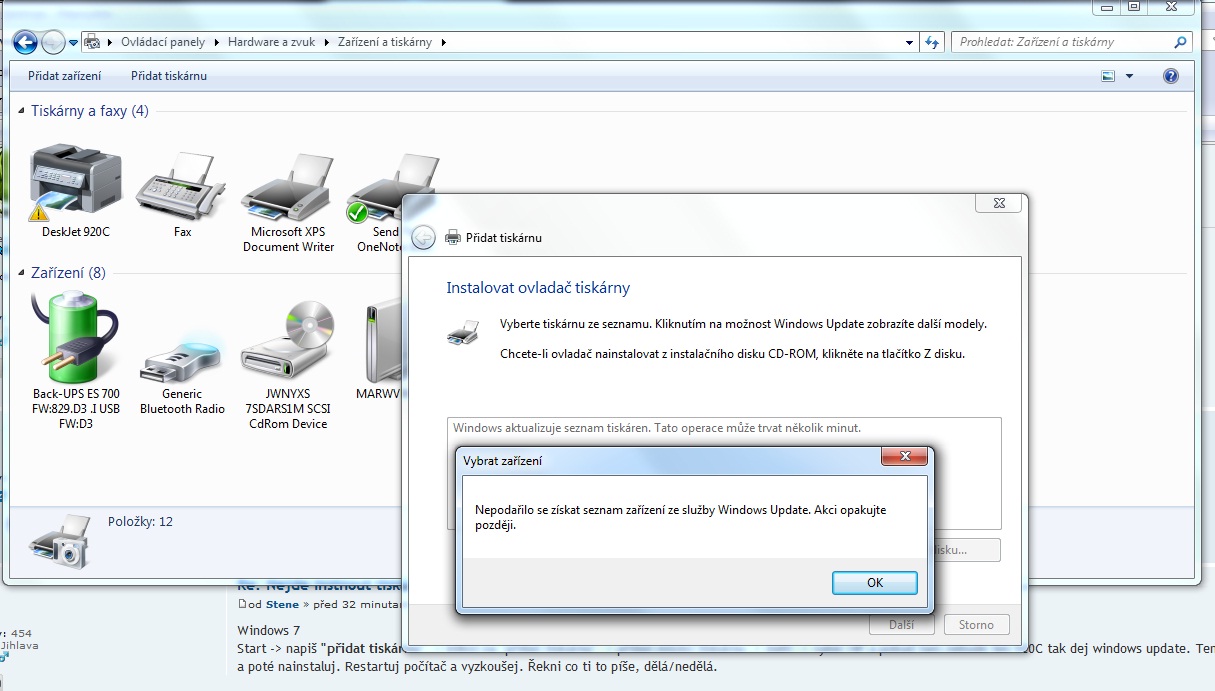Image resolution: width=1215 pixels, height=691 pixels.
Task: Click the Instalovat ovladač tiskárny heading
Action: coord(538,288)
